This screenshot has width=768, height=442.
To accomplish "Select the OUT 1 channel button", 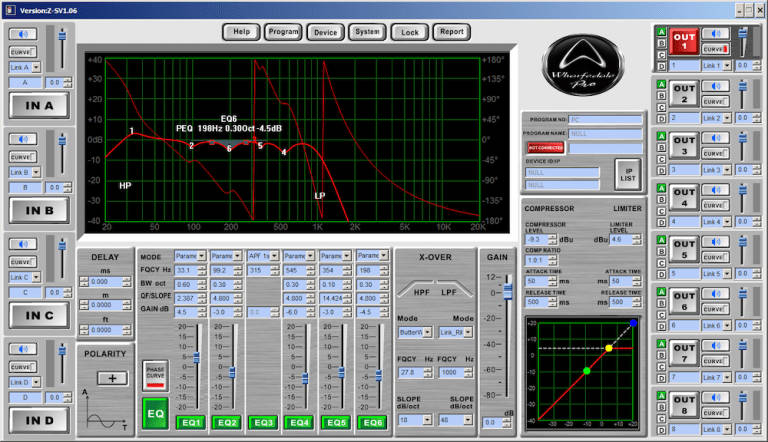I will pyautogui.click(x=682, y=43).
